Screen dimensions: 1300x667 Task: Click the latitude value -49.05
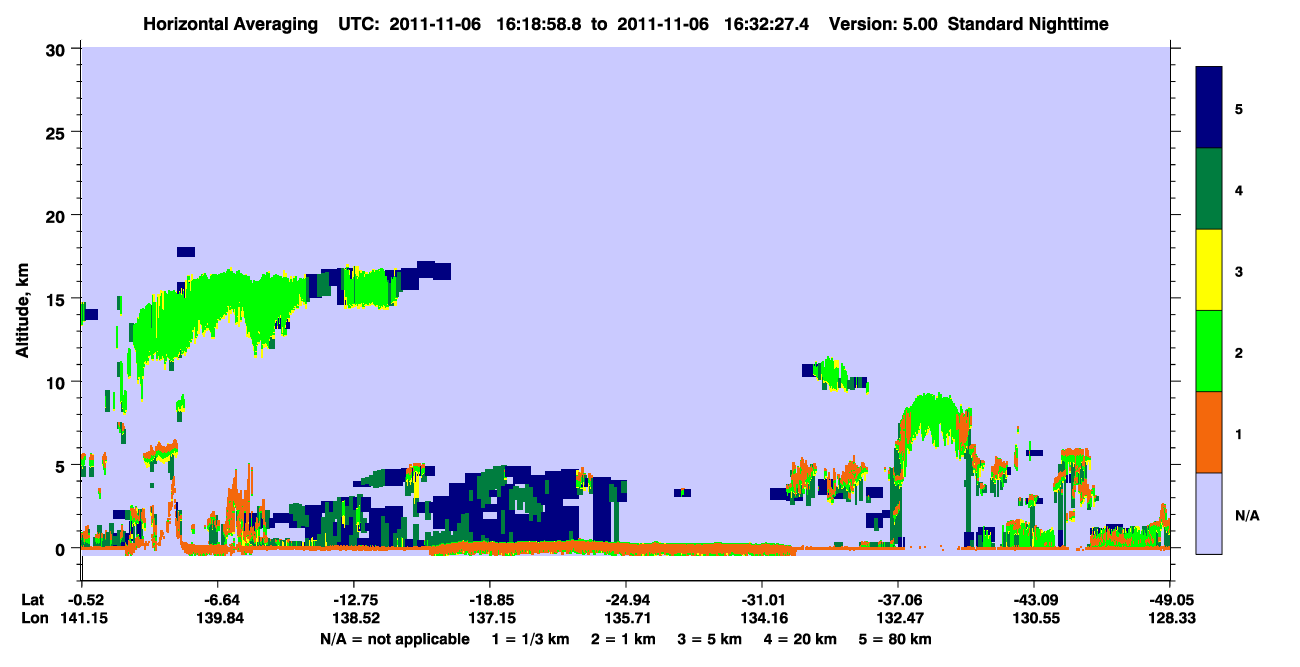pyautogui.click(x=1170, y=599)
